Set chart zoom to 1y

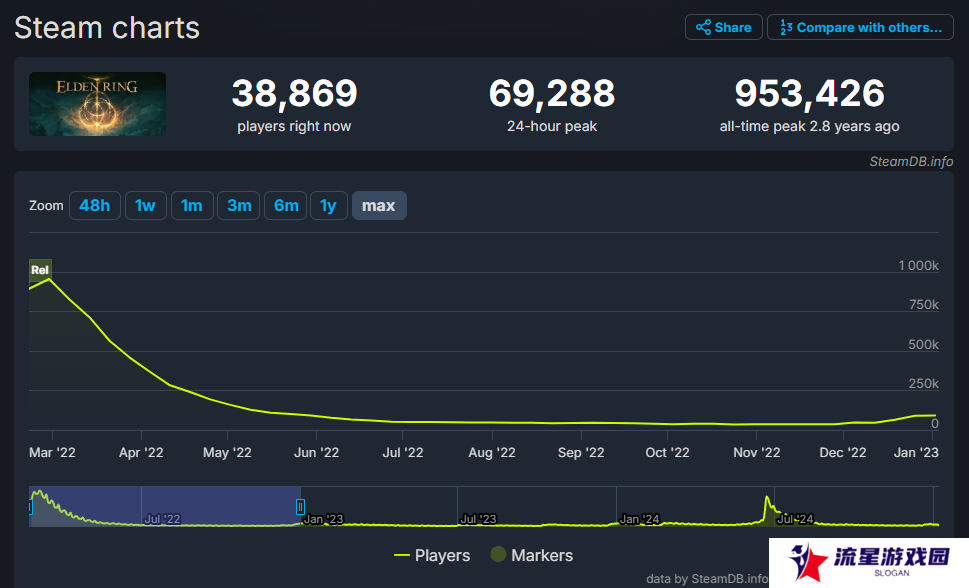click(x=328, y=205)
